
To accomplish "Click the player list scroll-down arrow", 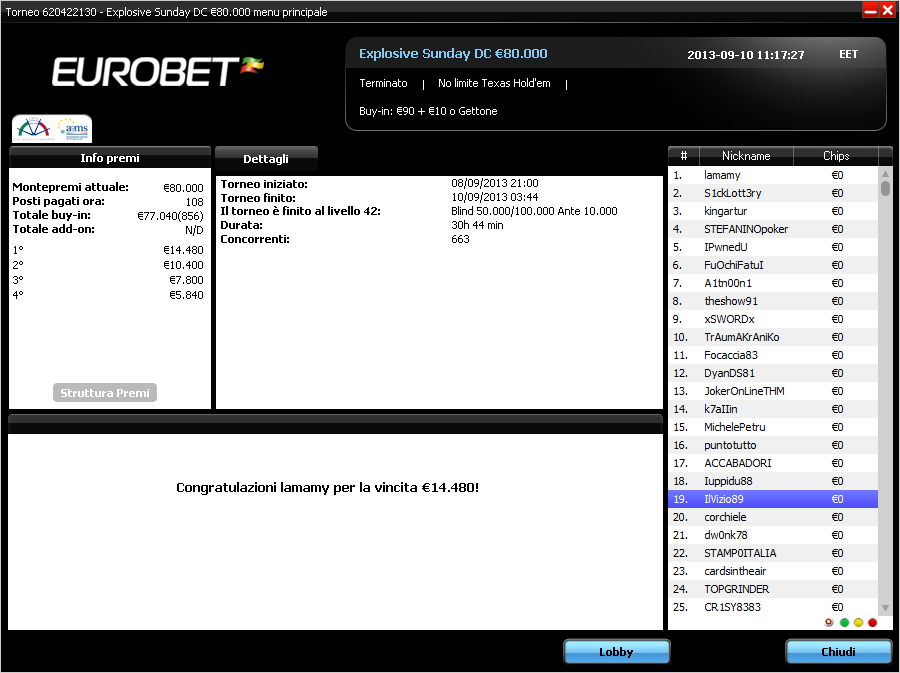I will pos(885,608).
